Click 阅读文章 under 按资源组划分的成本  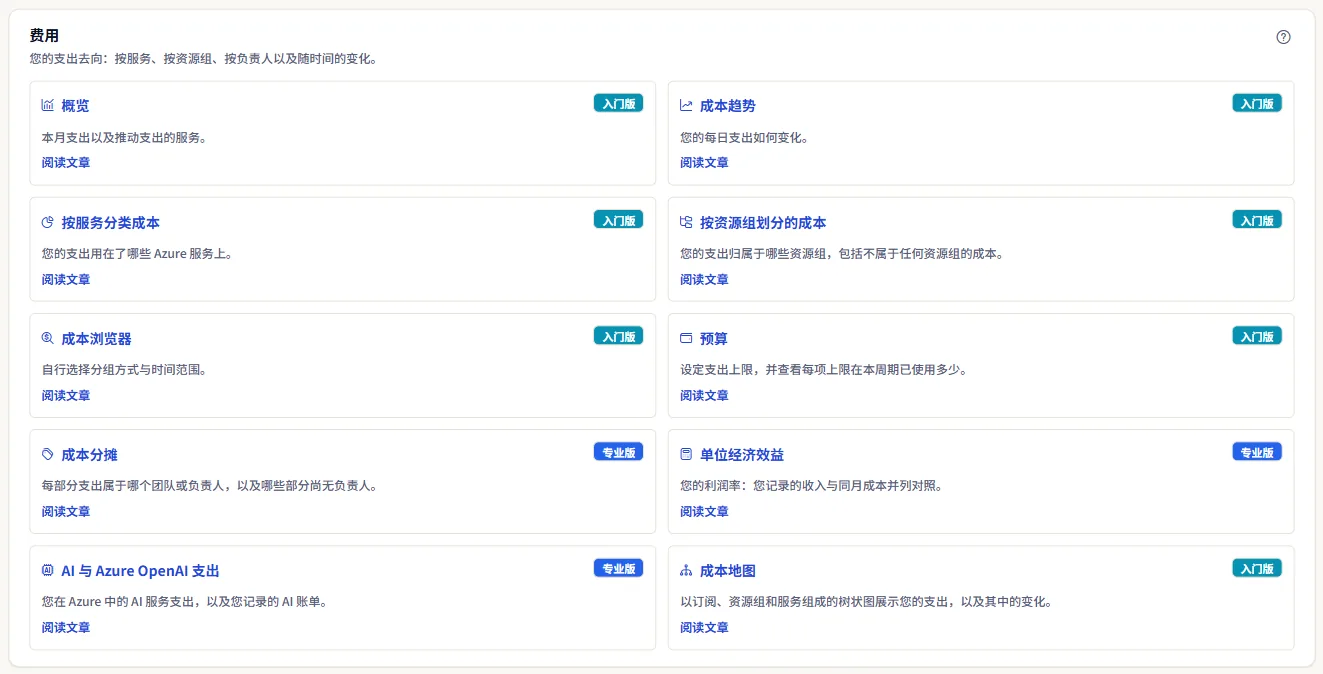(x=704, y=279)
